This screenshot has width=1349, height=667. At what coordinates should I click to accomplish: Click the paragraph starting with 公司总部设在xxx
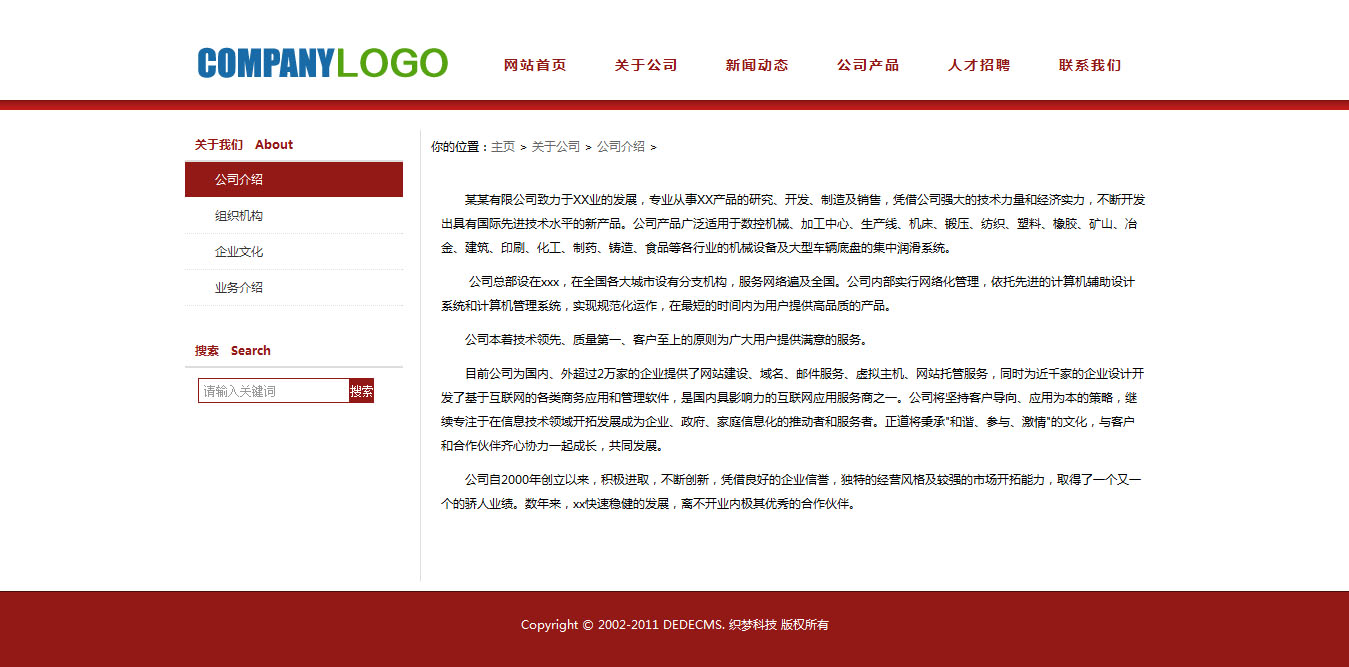pos(788,294)
